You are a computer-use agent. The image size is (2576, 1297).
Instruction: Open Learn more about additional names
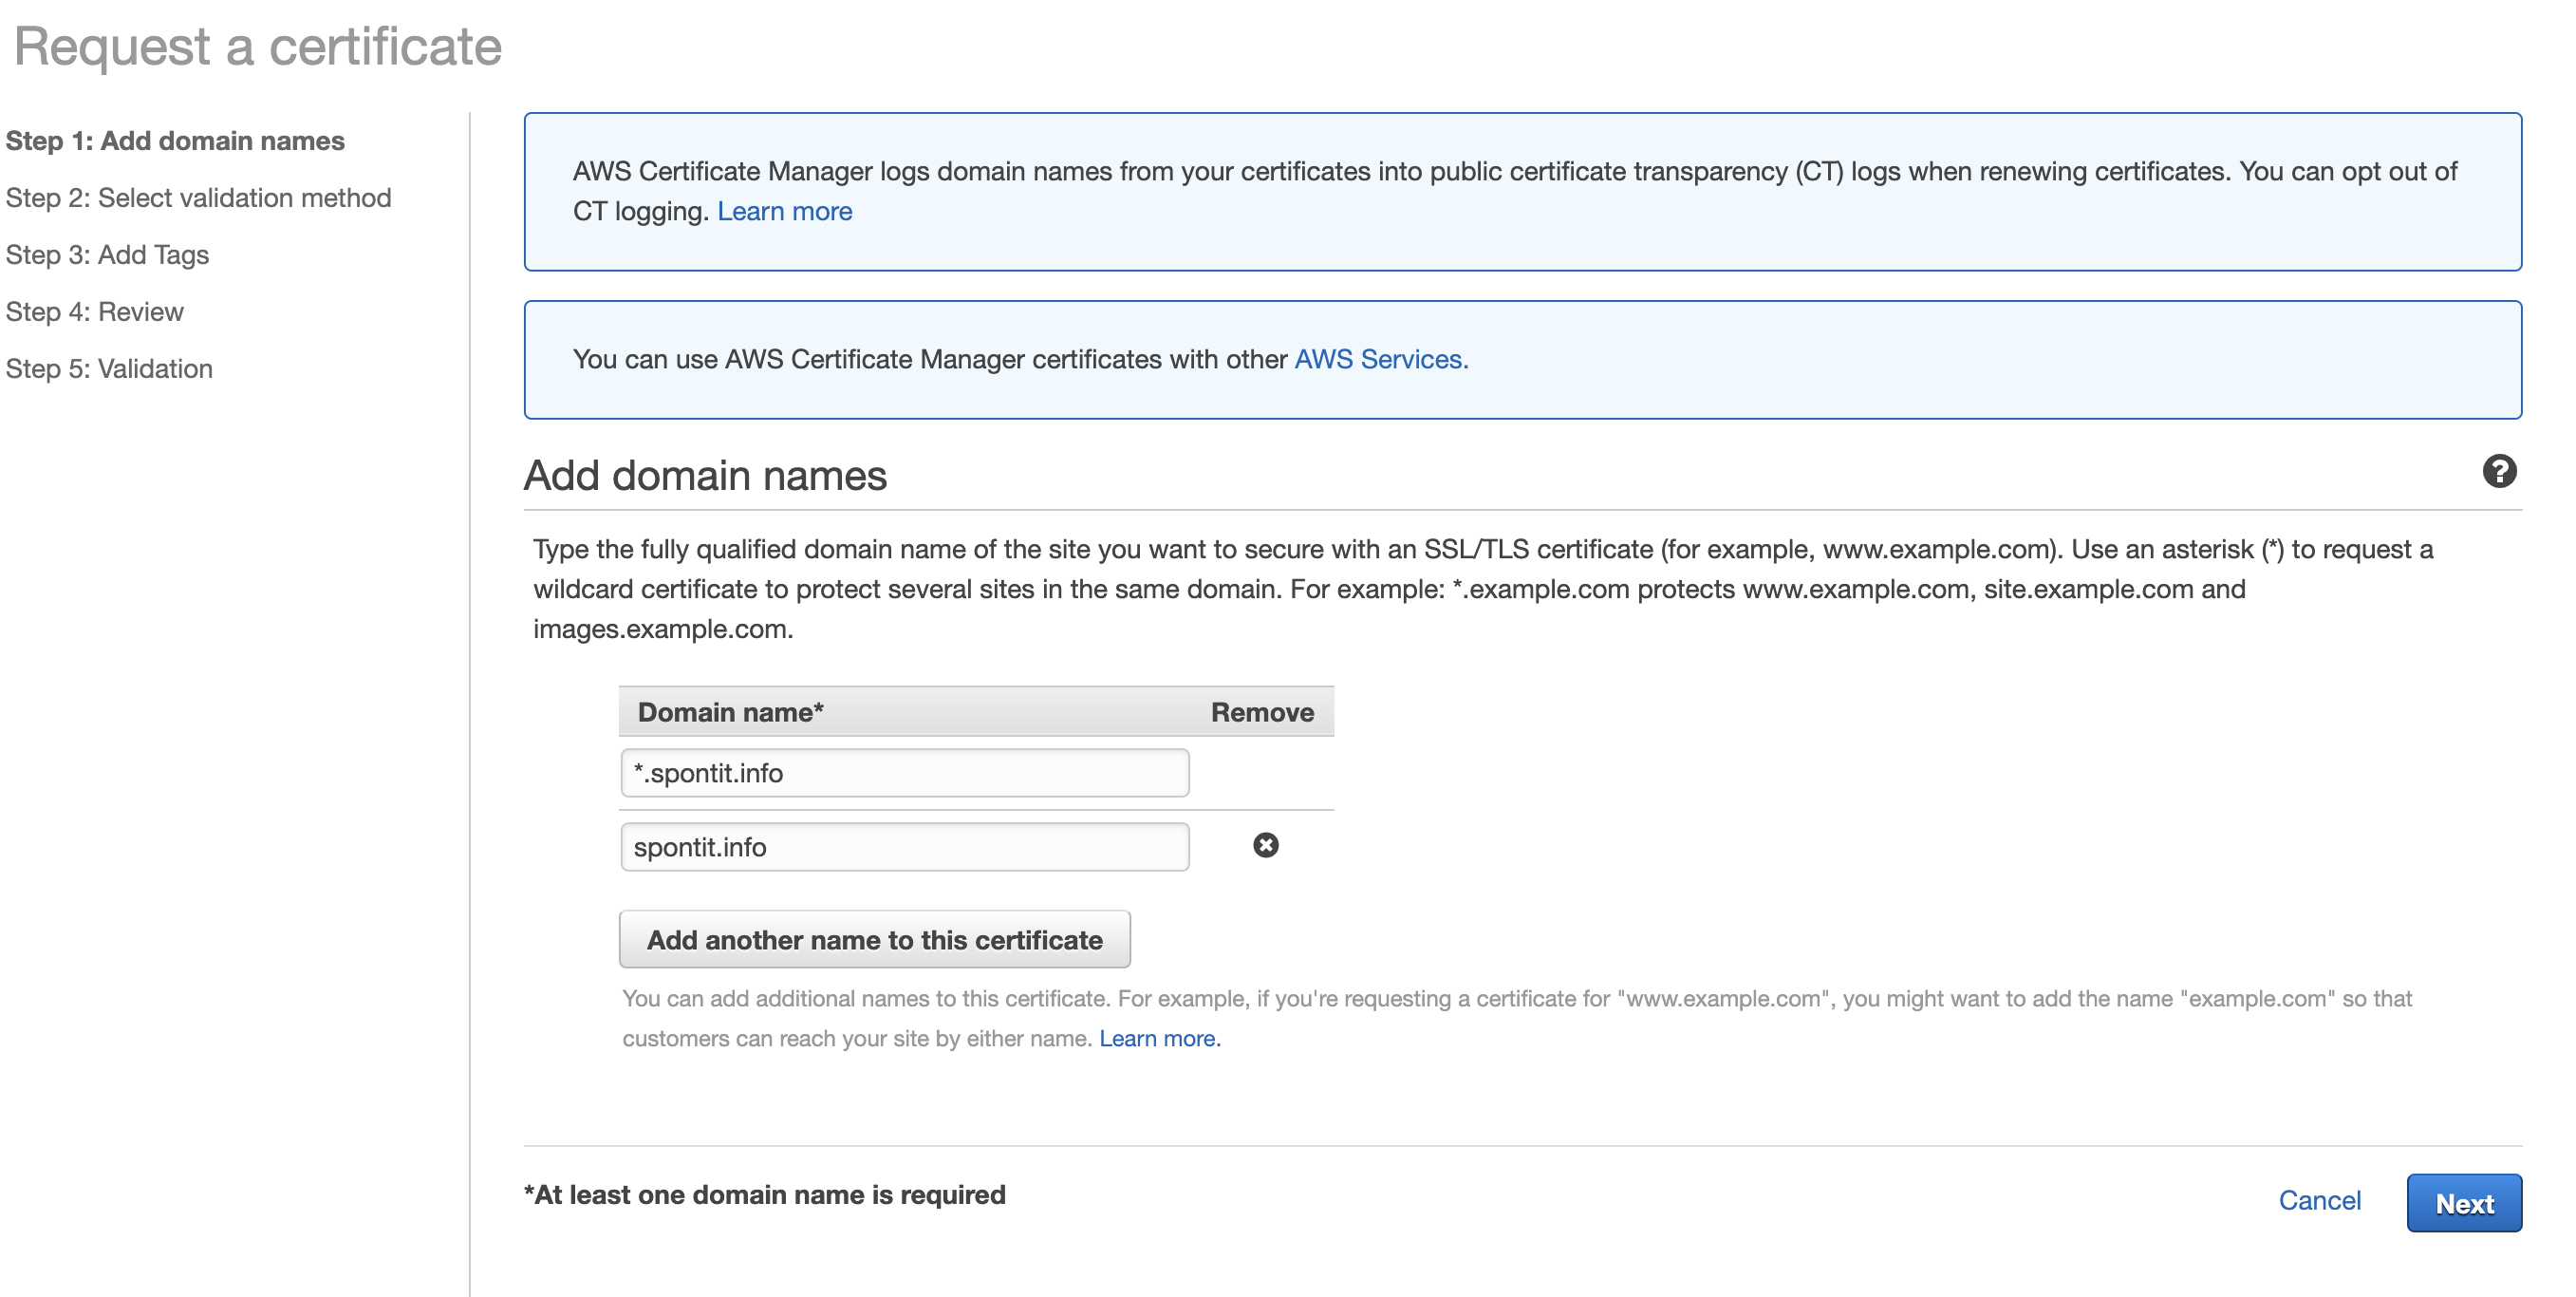[1159, 1038]
